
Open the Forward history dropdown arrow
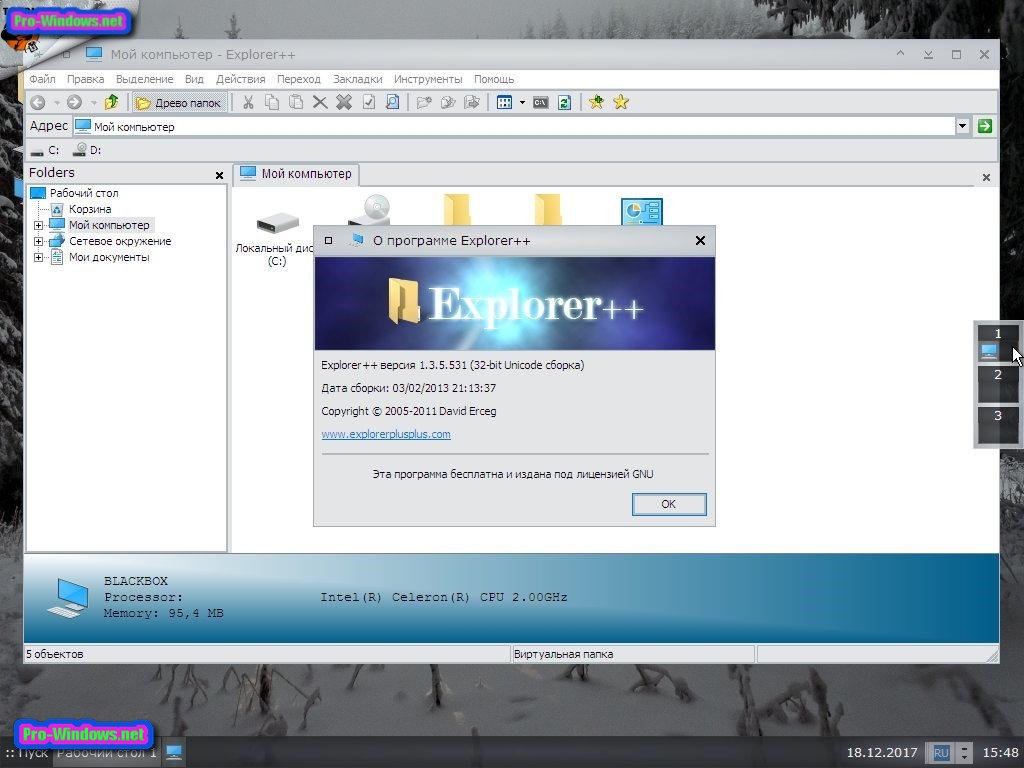(93, 103)
